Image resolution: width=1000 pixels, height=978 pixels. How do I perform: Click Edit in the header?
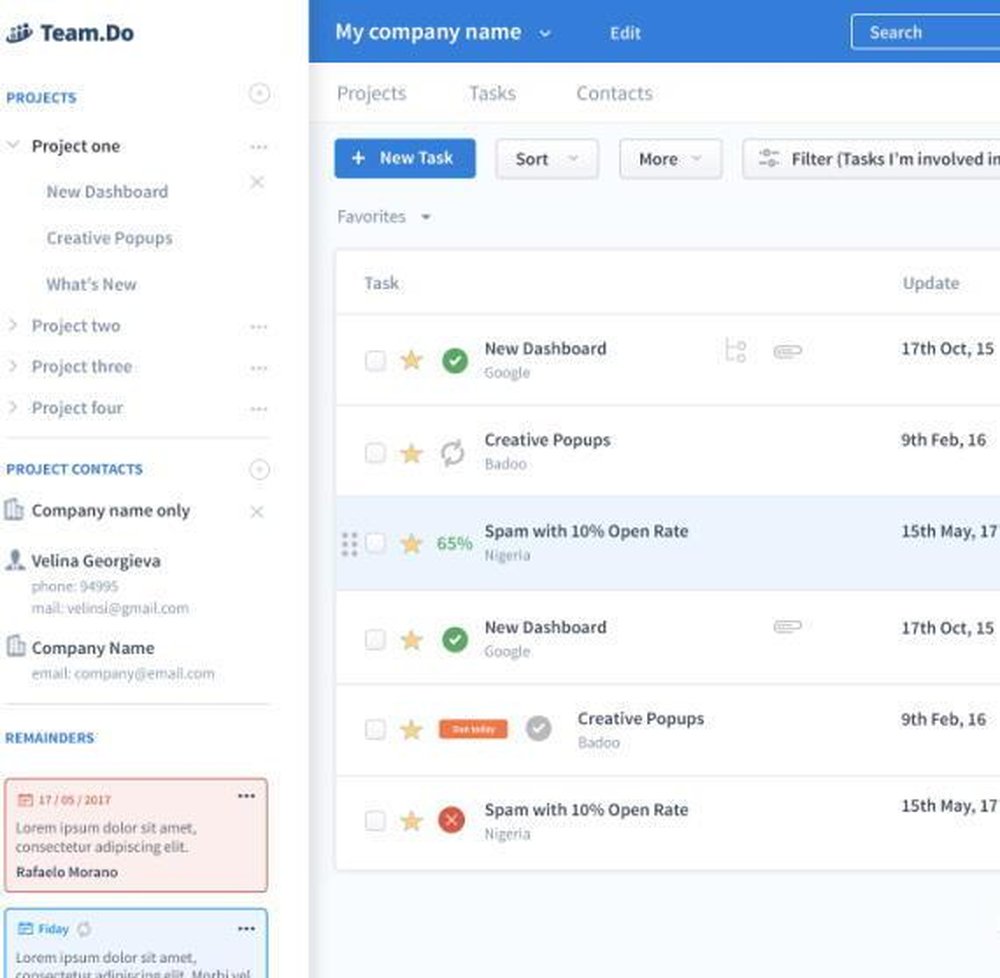[625, 33]
